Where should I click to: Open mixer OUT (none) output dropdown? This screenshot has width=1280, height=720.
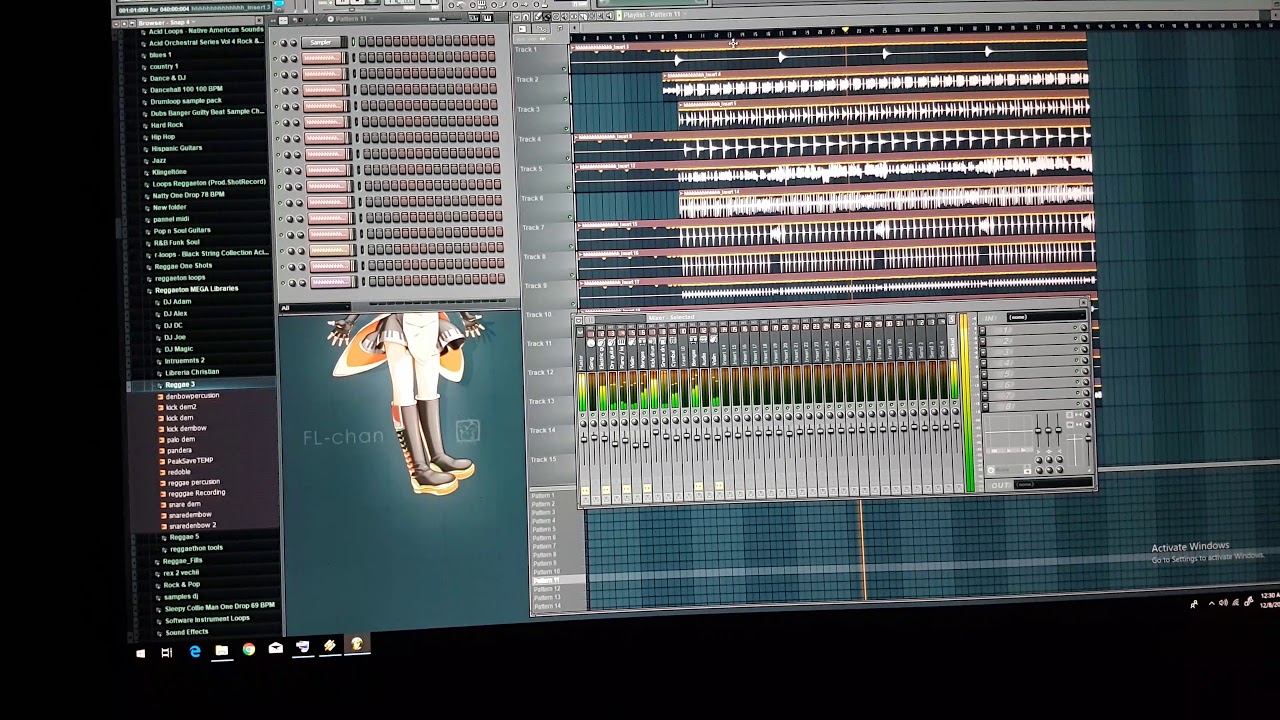(x=1052, y=485)
